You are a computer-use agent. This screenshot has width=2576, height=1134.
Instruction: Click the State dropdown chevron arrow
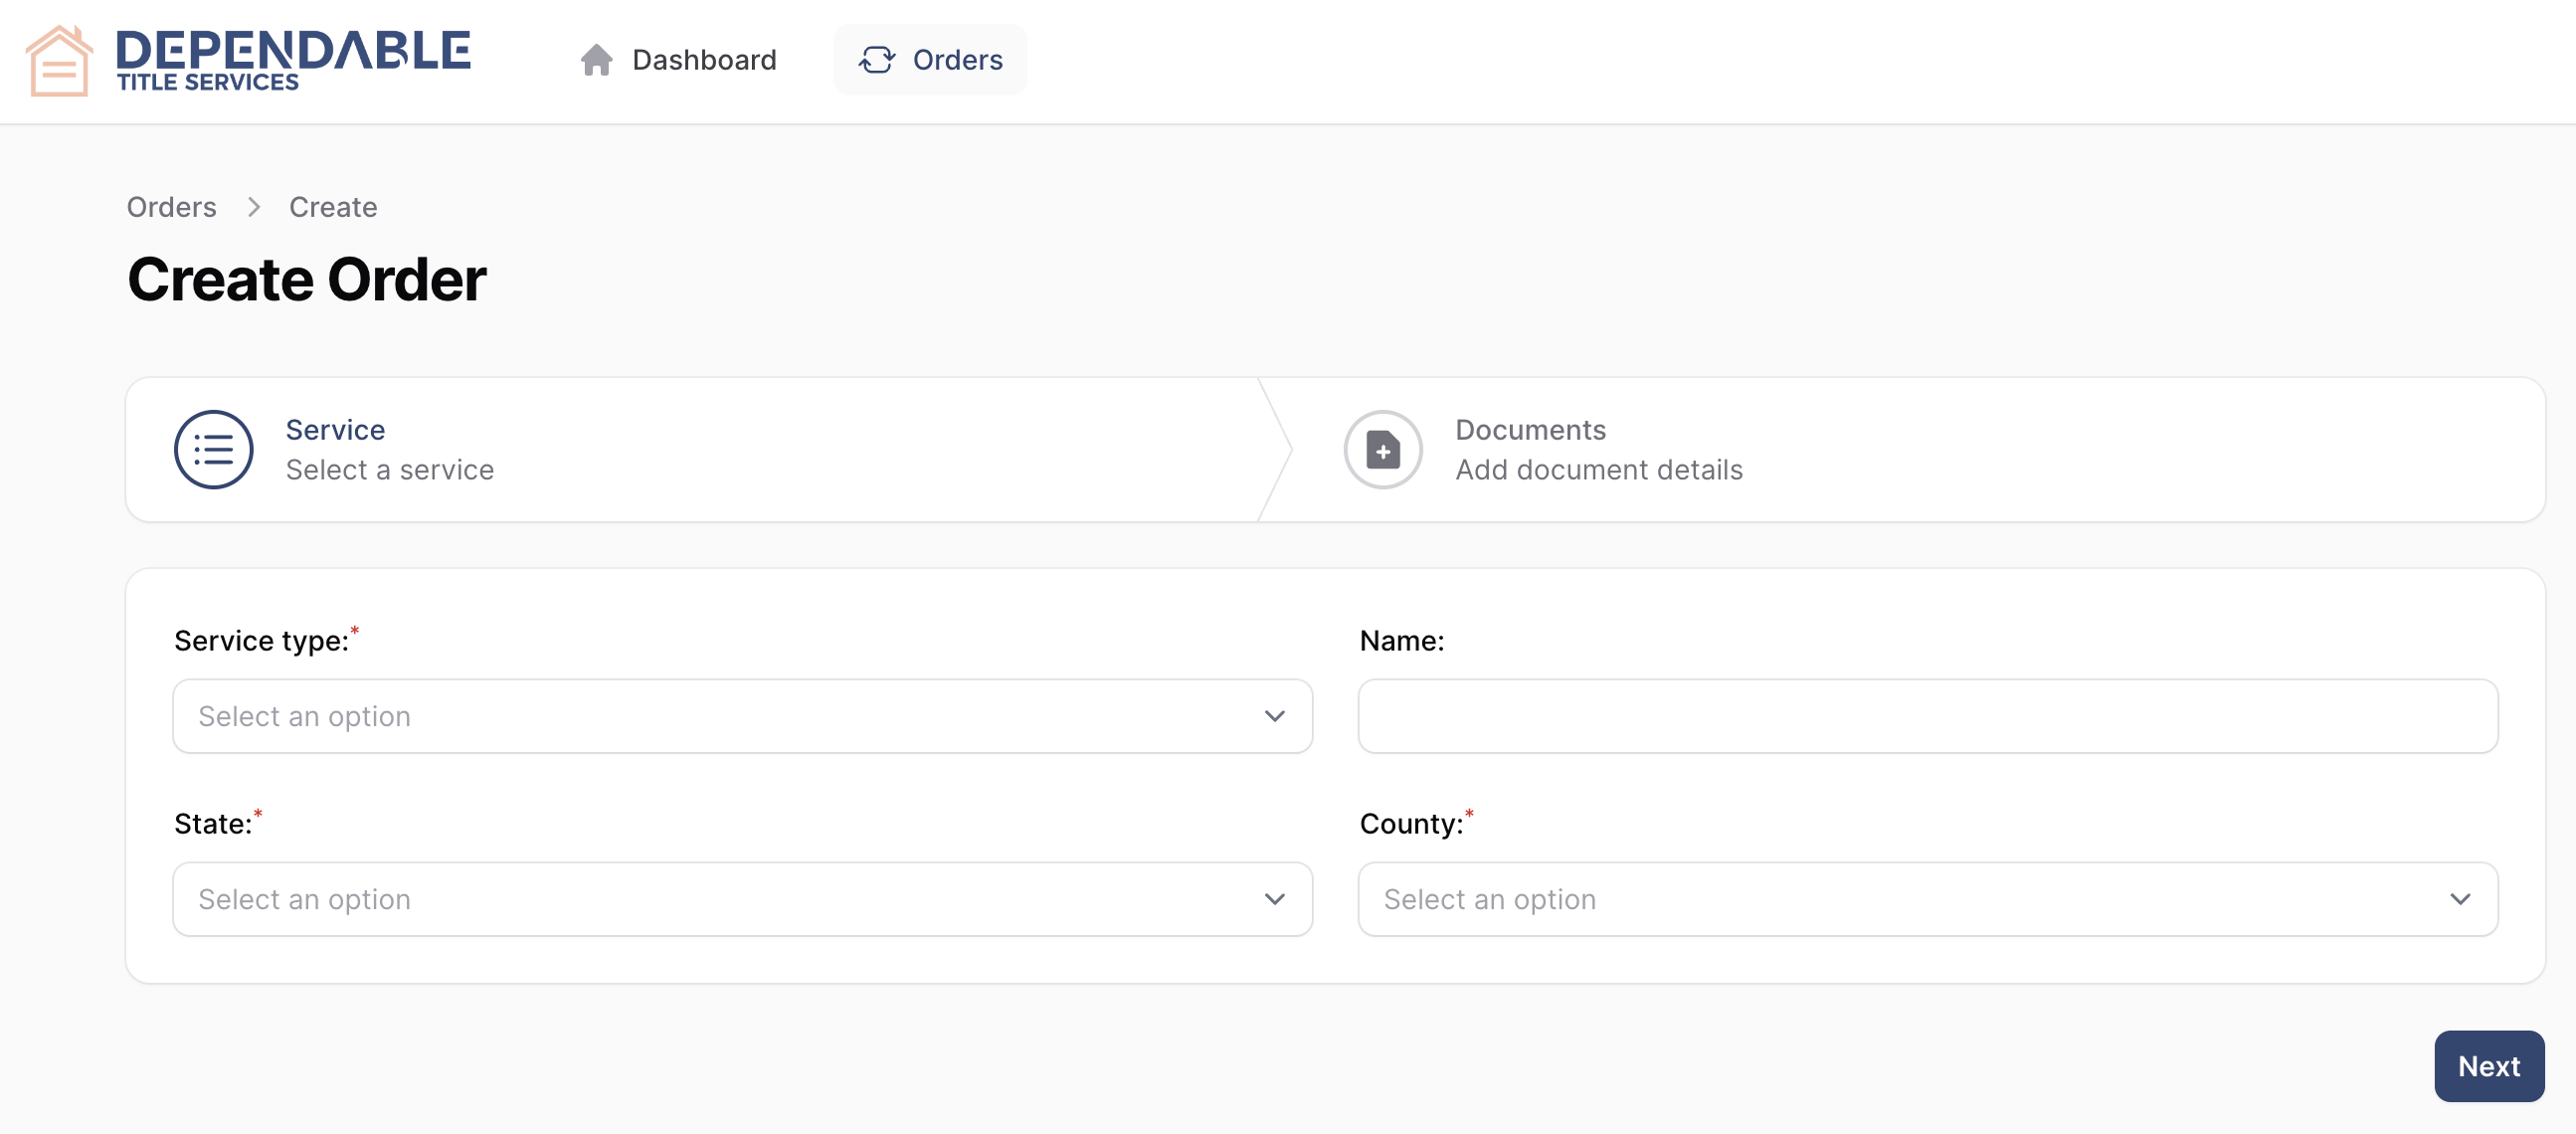(1273, 899)
